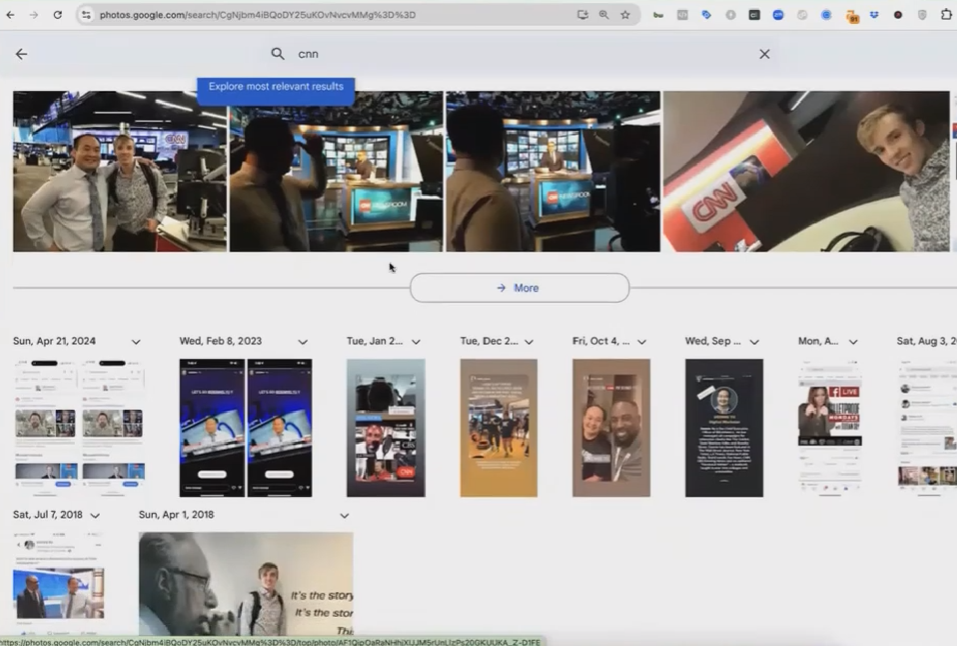The width and height of the screenshot is (957, 646).
Task: Click the grey circular arrow extension icon
Action: 731,15
